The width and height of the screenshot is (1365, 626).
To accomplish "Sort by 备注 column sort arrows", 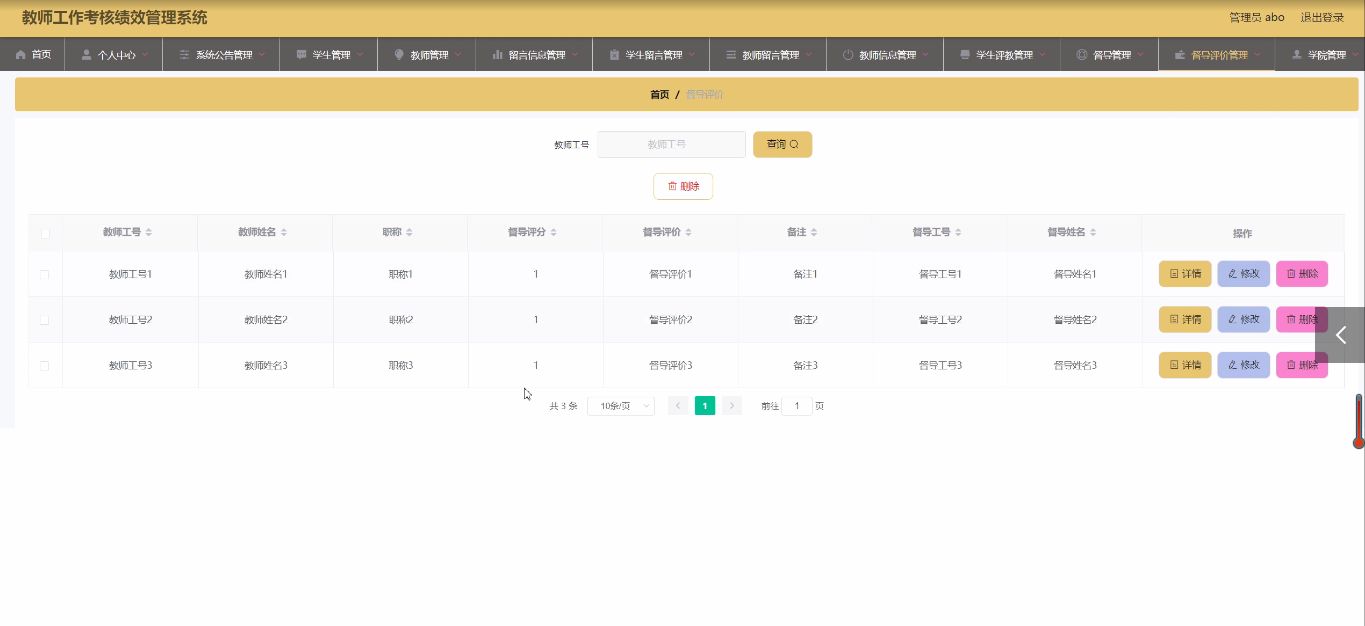I will click(x=814, y=233).
